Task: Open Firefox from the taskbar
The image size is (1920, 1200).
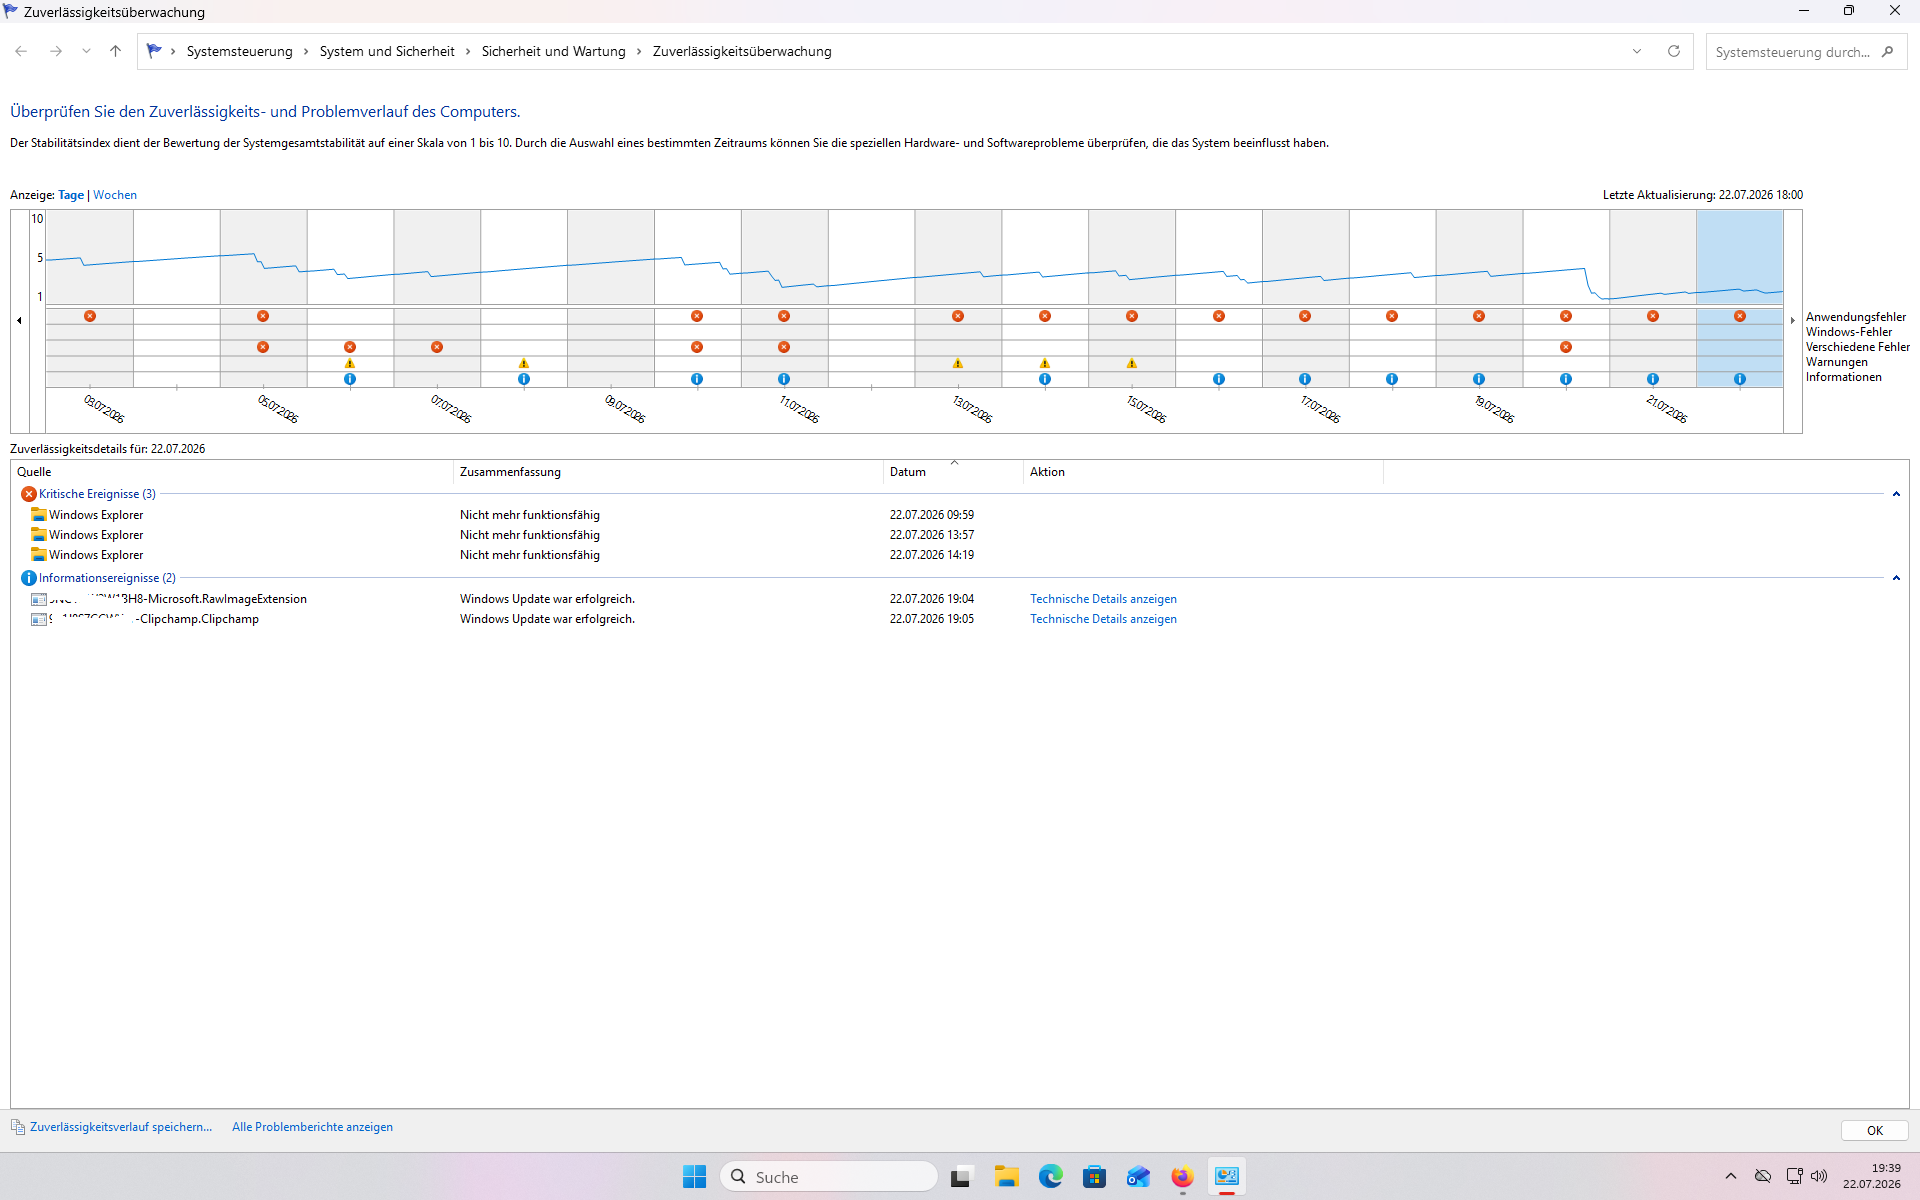Action: pyautogui.click(x=1183, y=1177)
